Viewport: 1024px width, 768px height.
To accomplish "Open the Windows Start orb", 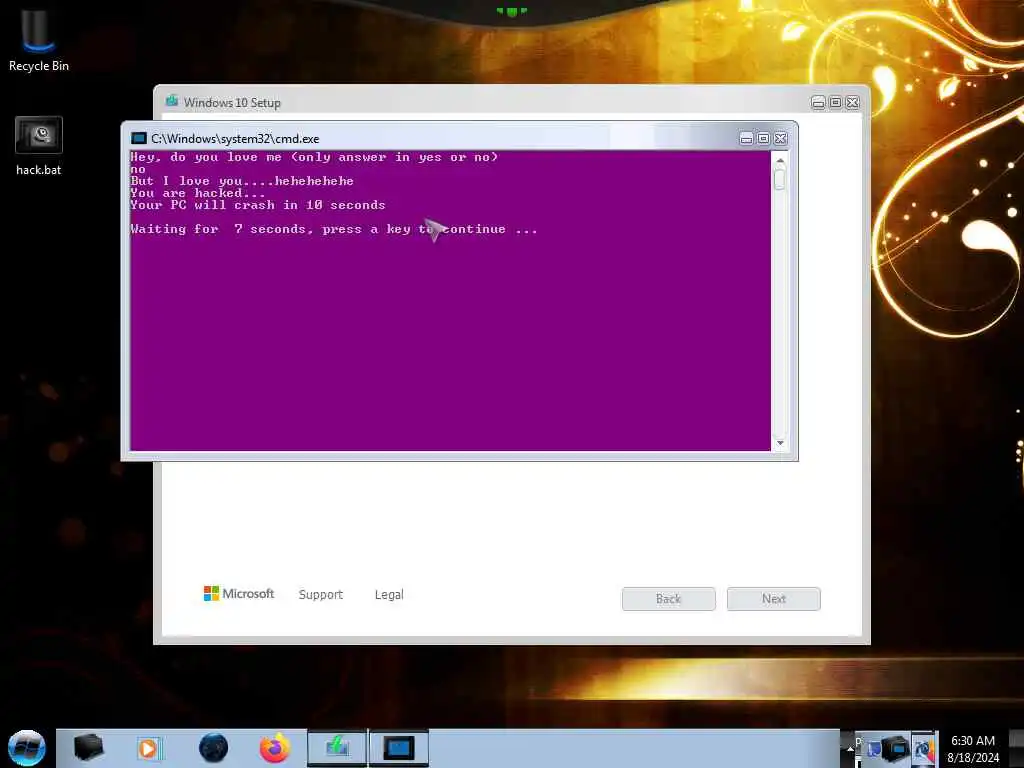I will [x=27, y=748].
